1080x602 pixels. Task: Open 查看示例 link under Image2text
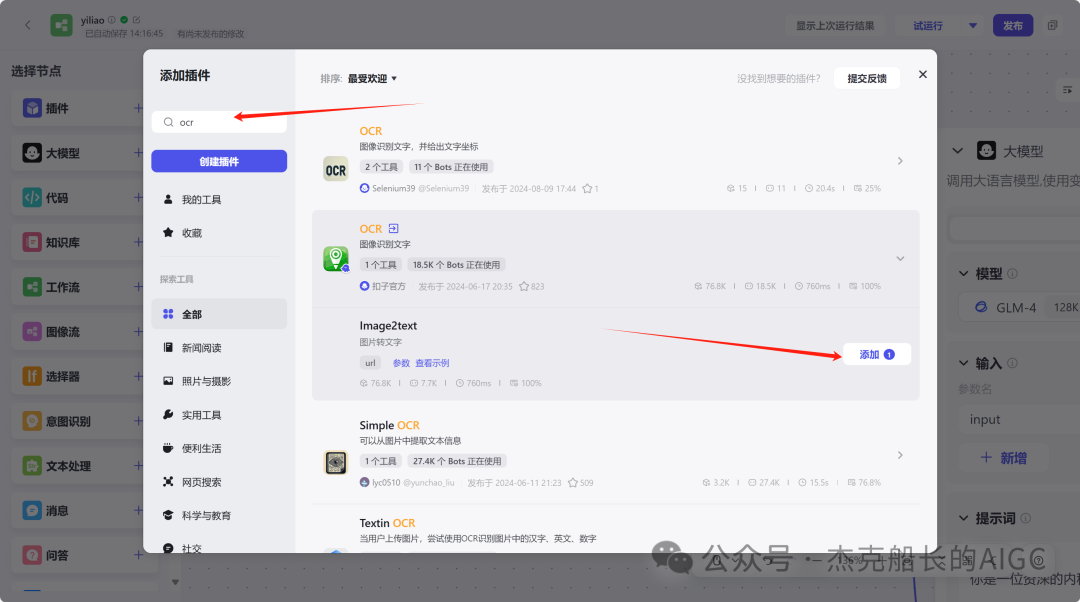(432, 363)
